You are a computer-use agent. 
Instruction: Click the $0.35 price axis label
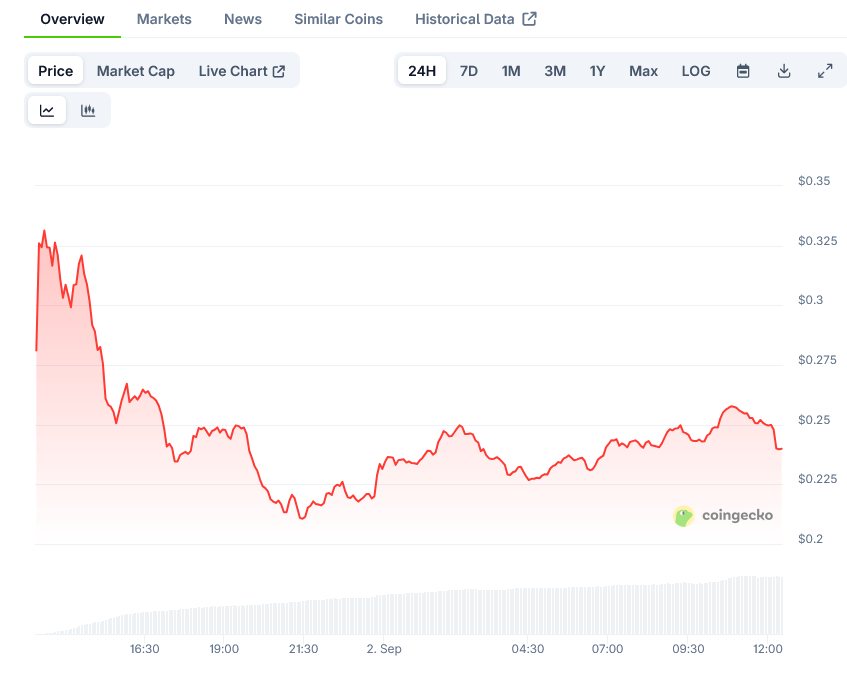point(814,181)
